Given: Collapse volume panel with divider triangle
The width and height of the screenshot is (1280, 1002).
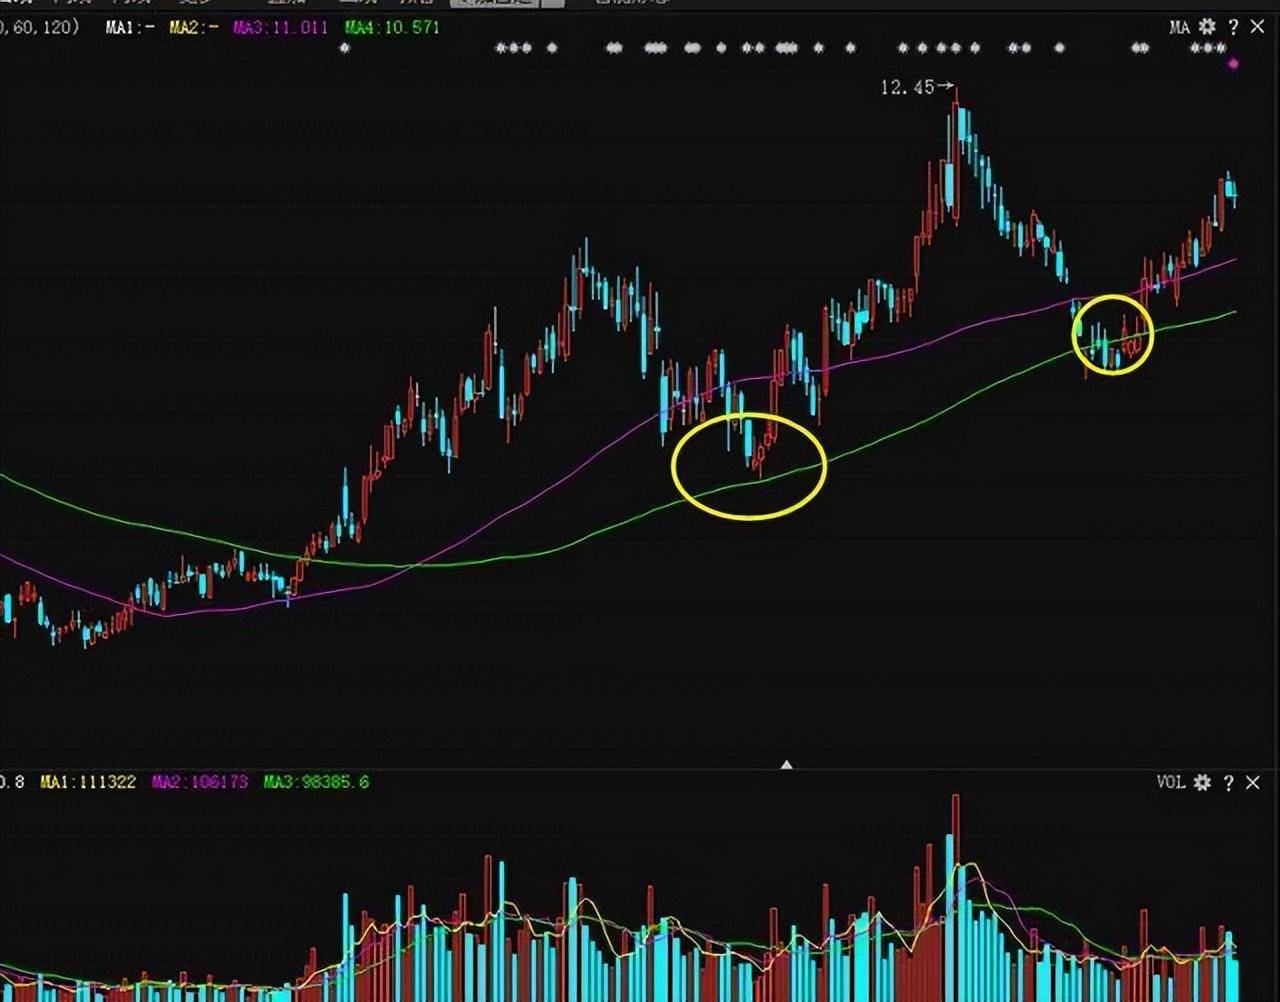Looking at the screenshot, I should [x=786, y=764].
